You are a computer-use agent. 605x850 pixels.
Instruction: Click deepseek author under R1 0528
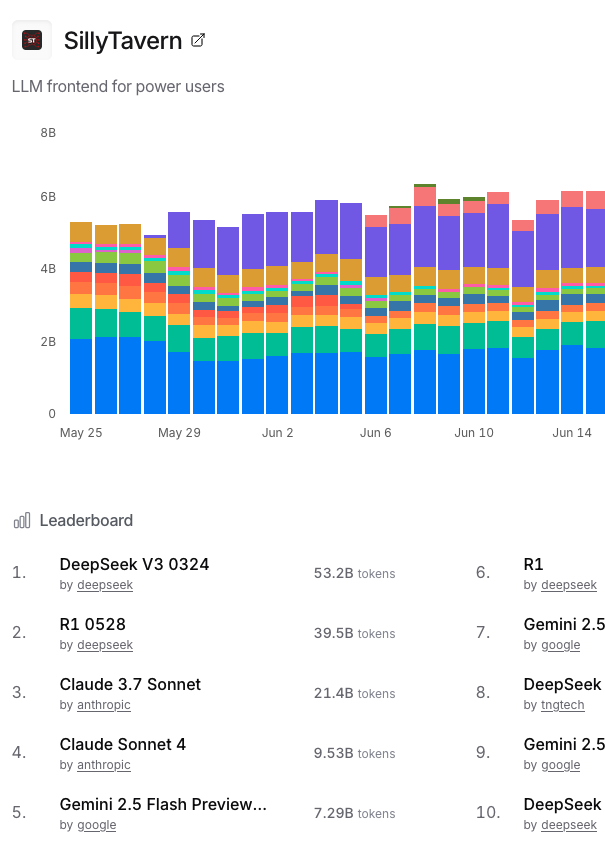105,645
